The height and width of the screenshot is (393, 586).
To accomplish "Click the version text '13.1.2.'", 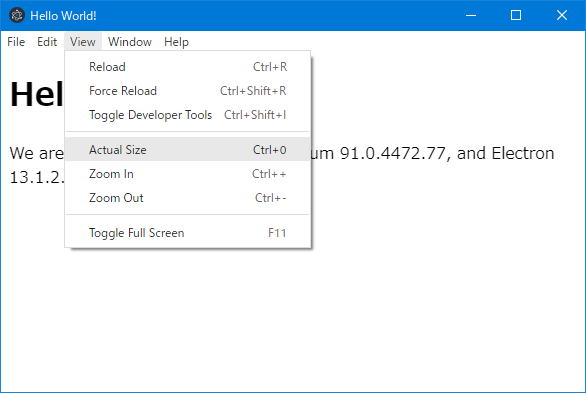I will pyautogui.click(x=37, y=177).
